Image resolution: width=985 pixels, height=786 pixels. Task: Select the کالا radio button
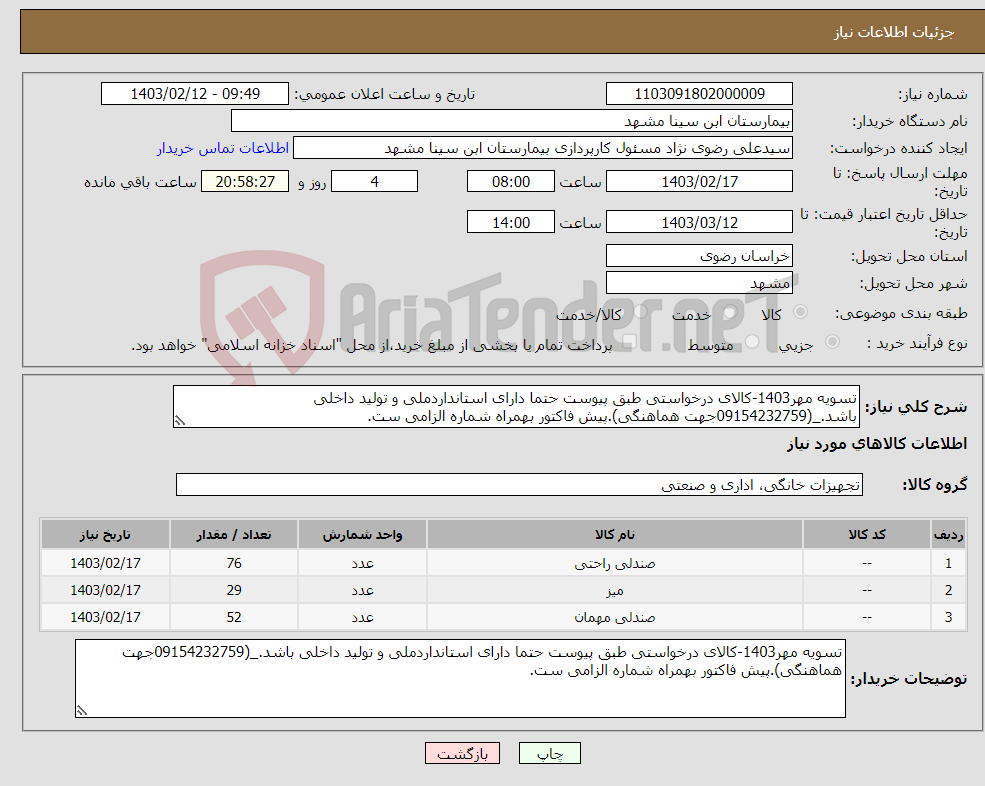pyautogui.click(x=800, y=312)
